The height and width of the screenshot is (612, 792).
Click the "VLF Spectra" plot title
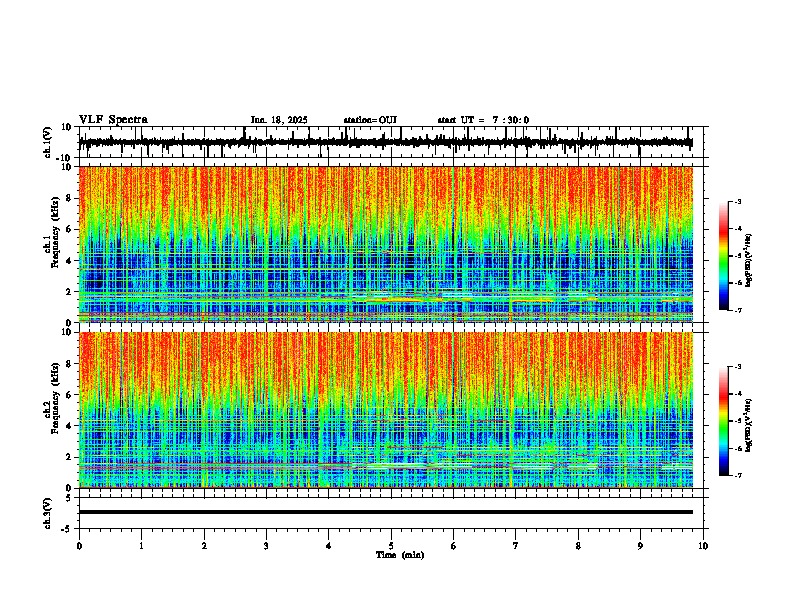coord(113,120)
